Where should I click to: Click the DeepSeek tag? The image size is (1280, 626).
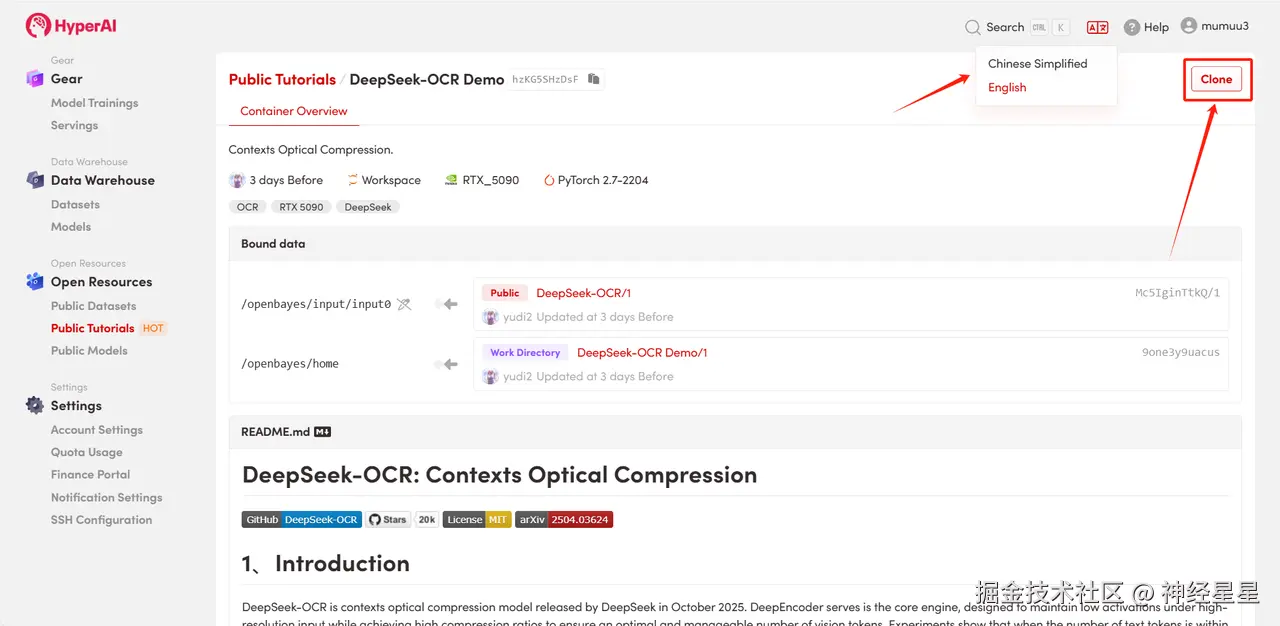pyautogui.click(x=368, y=207)
